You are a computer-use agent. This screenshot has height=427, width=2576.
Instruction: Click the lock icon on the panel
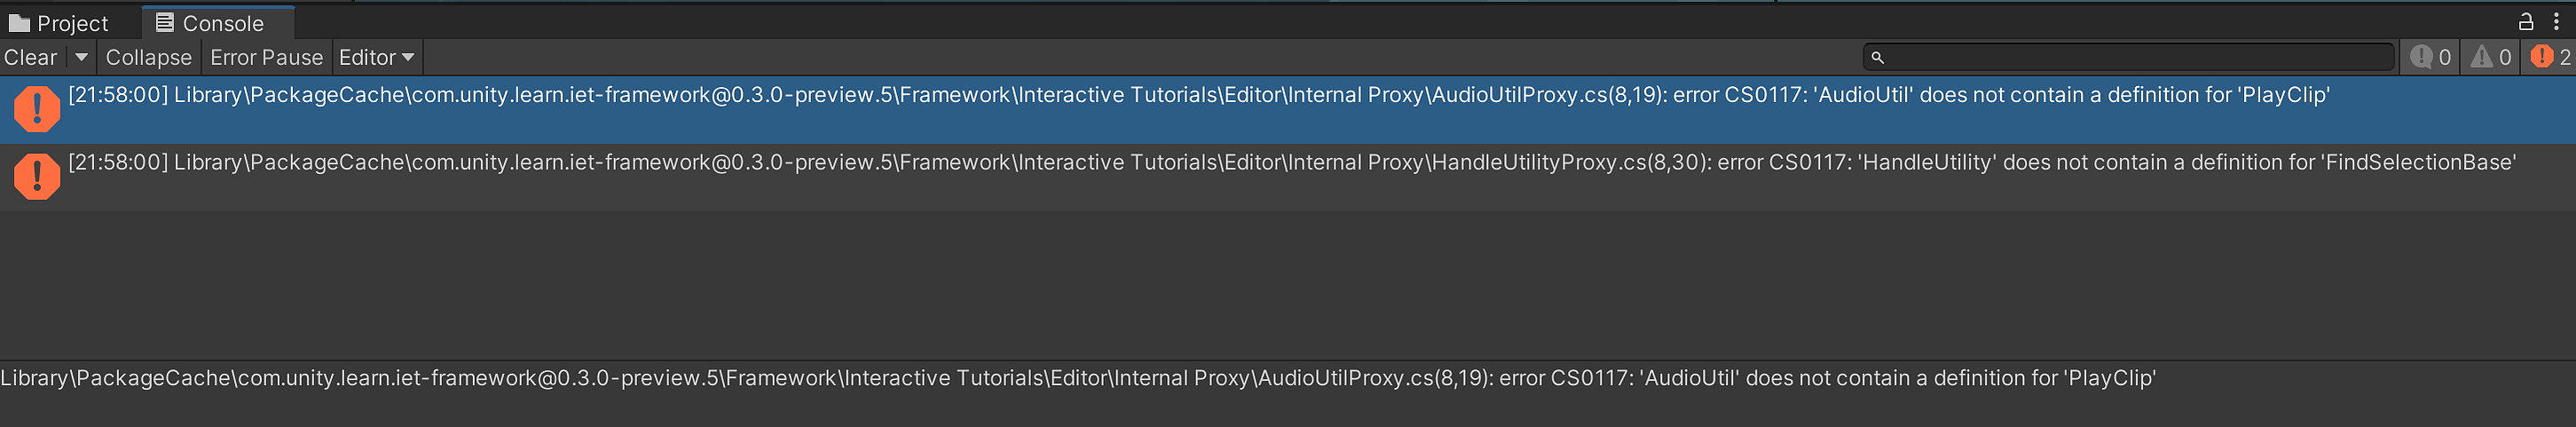click(2525, 21)
